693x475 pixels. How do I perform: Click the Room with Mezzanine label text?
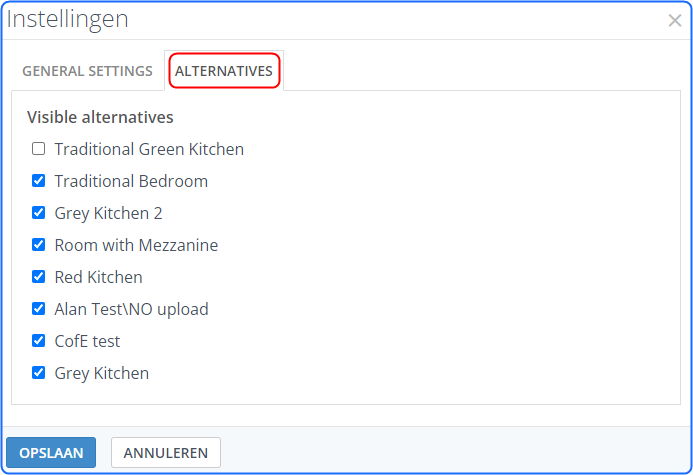click(x=136, y=245)
